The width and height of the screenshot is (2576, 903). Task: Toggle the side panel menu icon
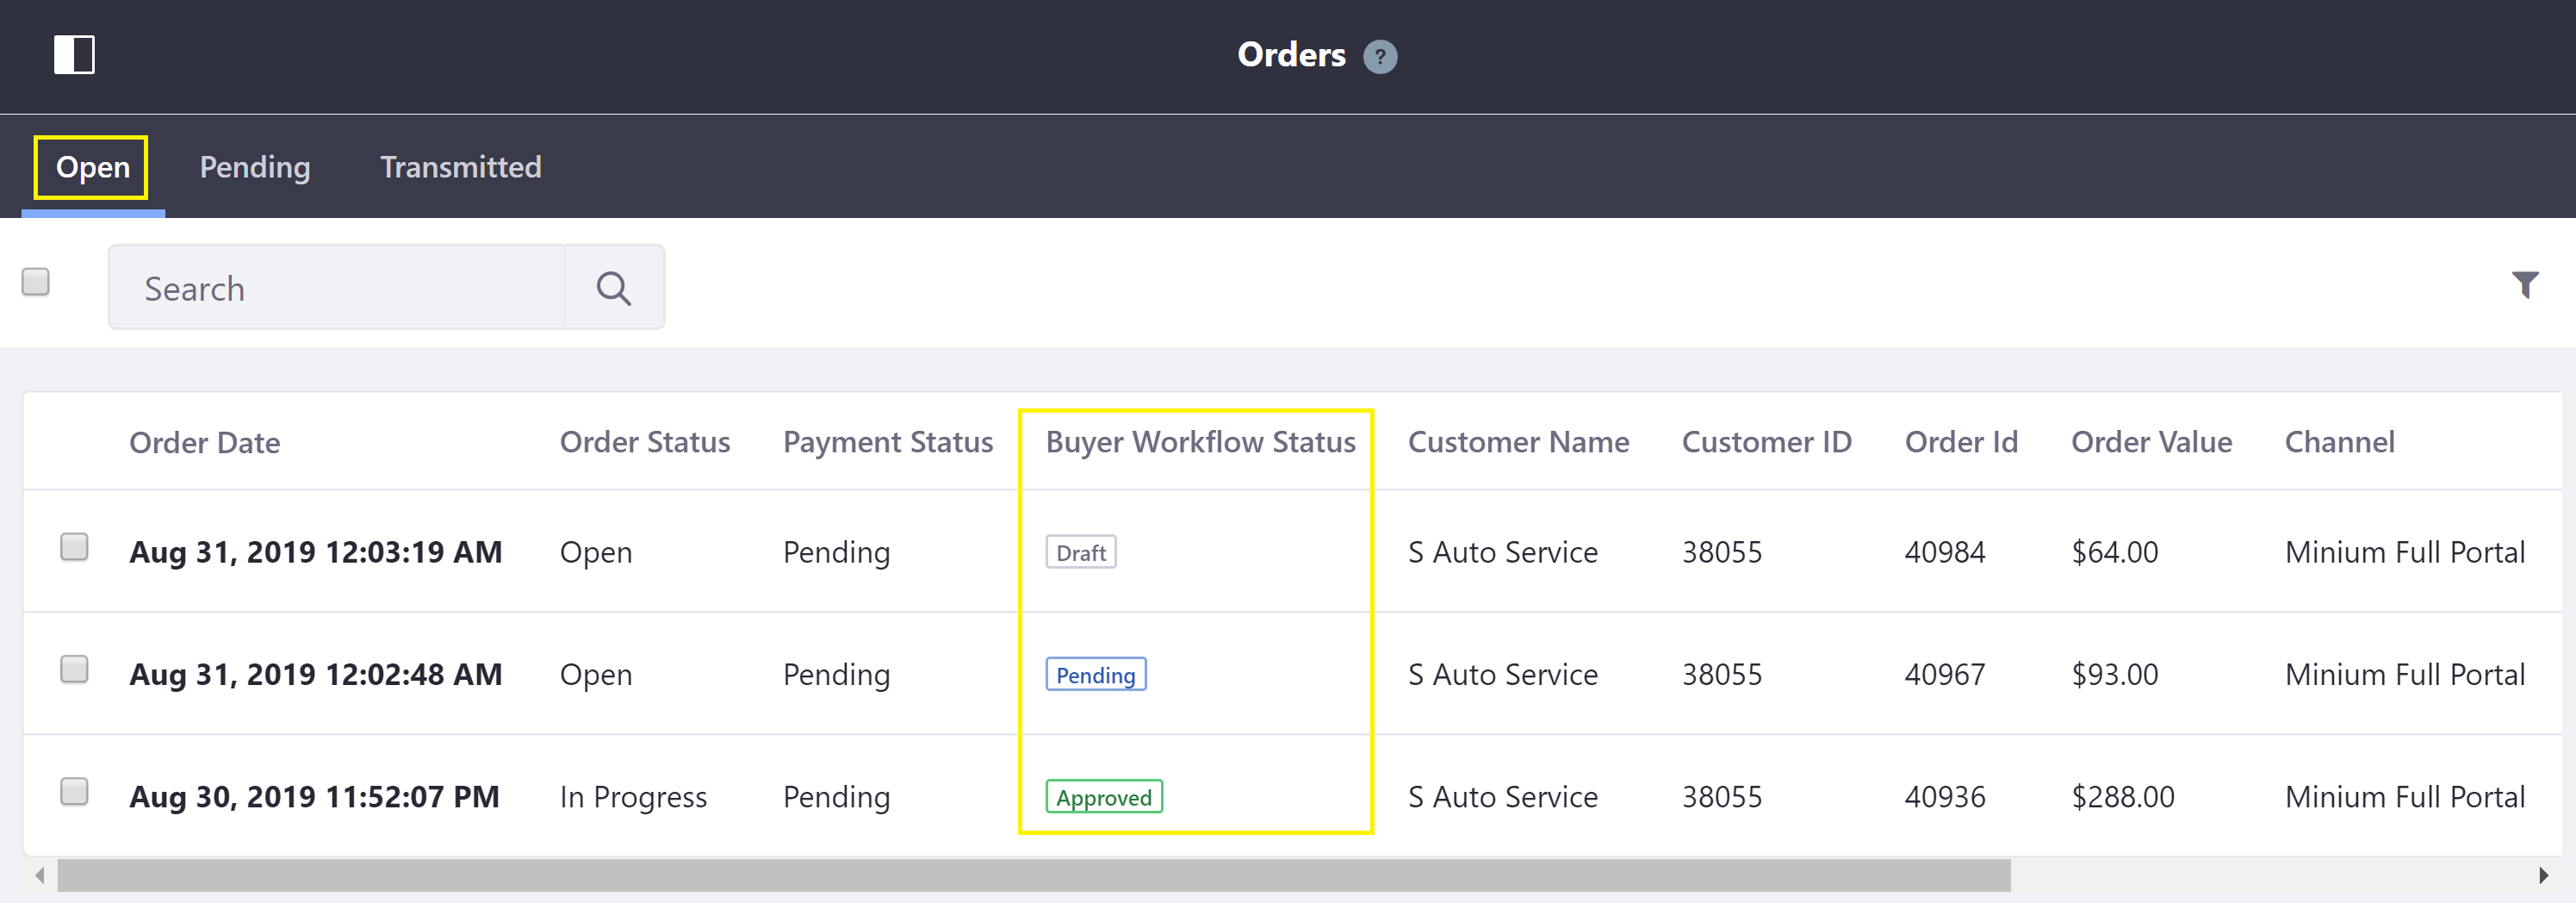[x=74, y=55]
